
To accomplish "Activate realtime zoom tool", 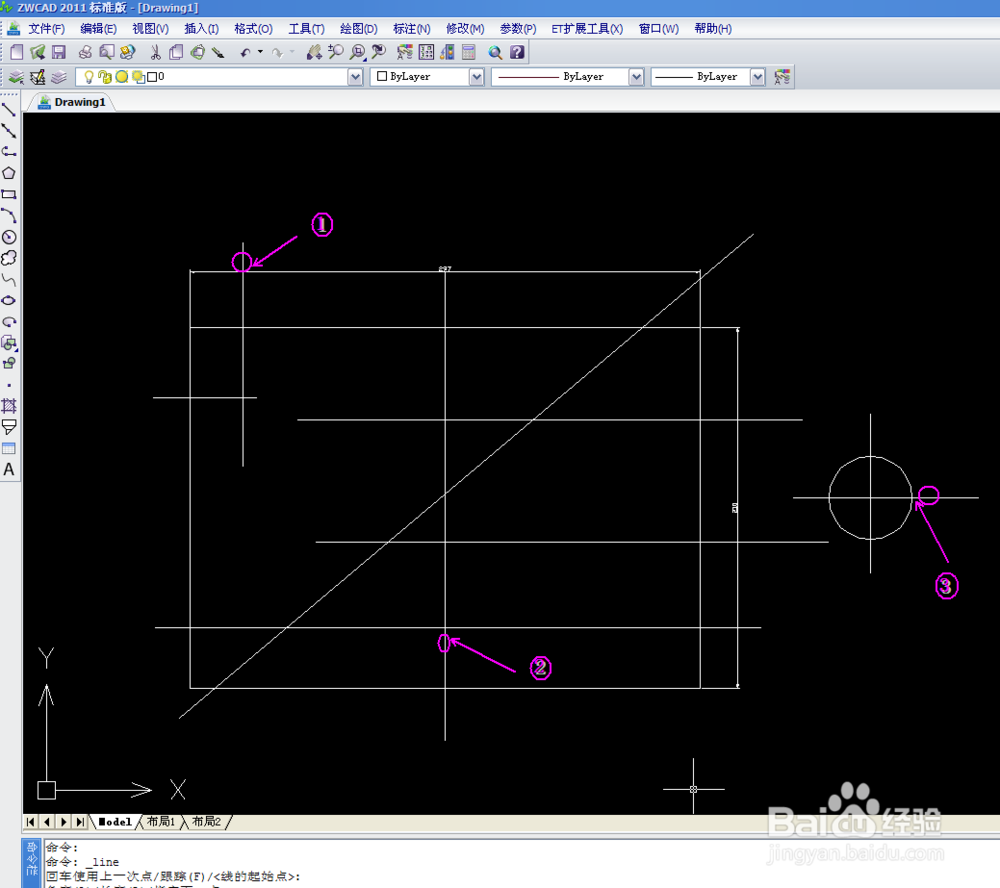I will 335,52.
